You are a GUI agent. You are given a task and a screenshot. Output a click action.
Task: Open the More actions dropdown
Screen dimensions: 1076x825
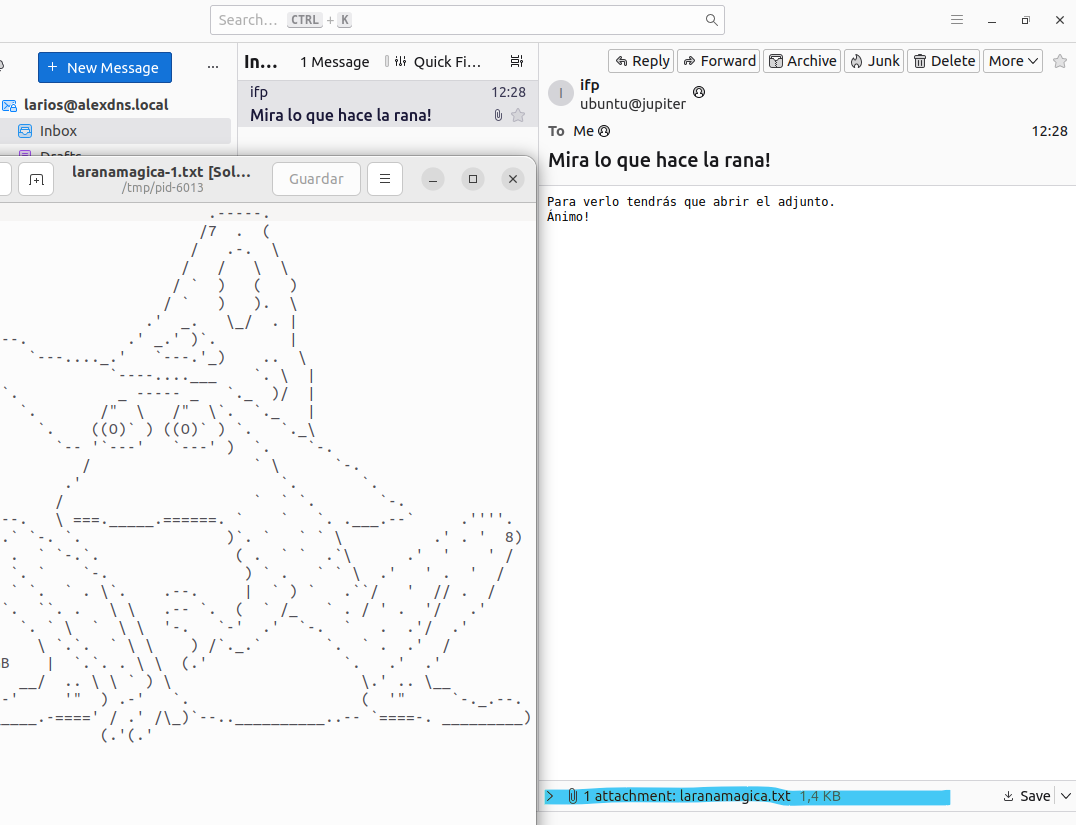click(x=1012, y=61)
